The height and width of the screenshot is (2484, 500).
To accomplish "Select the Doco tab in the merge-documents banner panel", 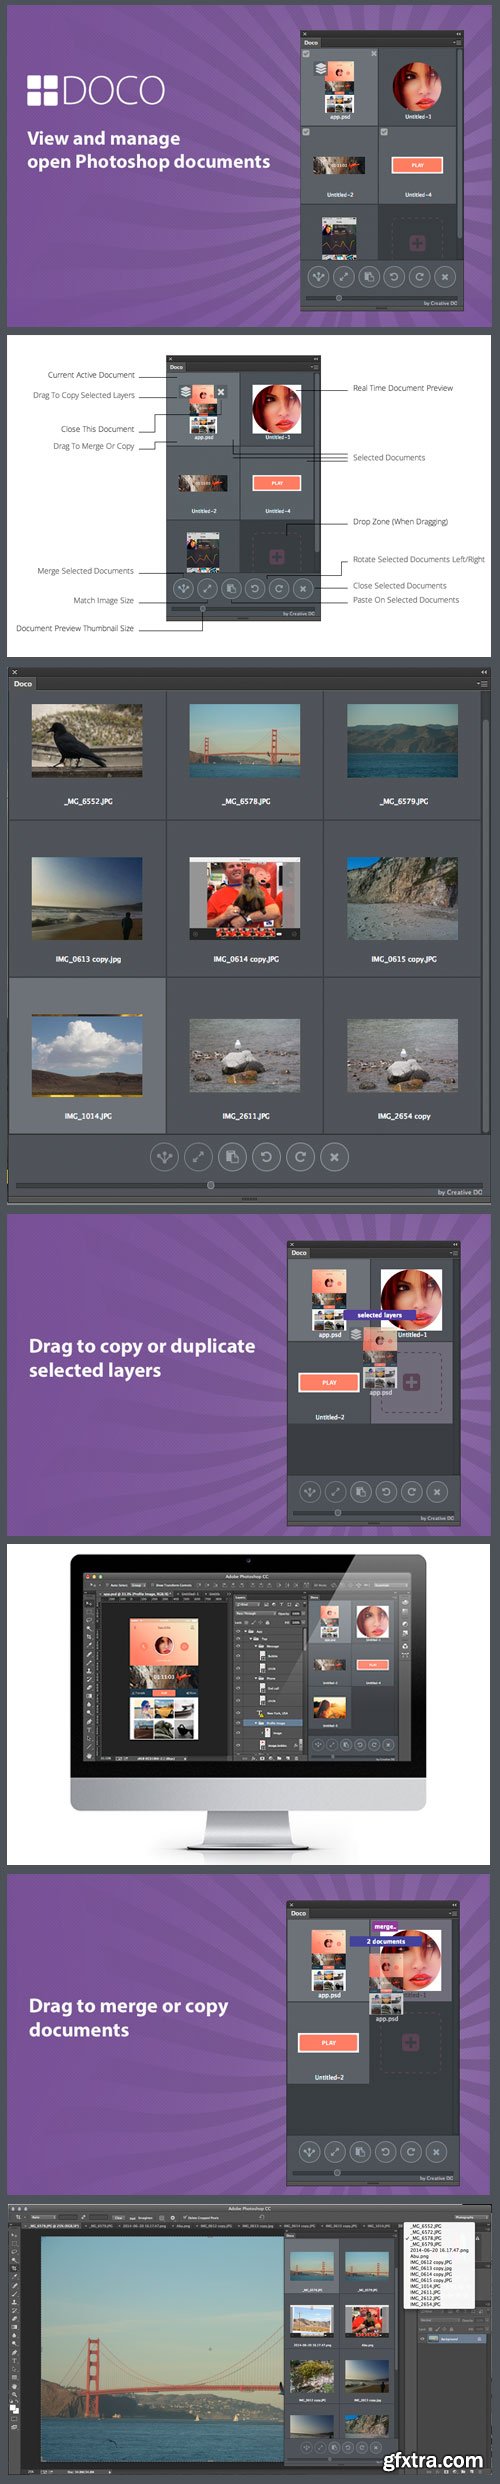I will (298, 1913).
